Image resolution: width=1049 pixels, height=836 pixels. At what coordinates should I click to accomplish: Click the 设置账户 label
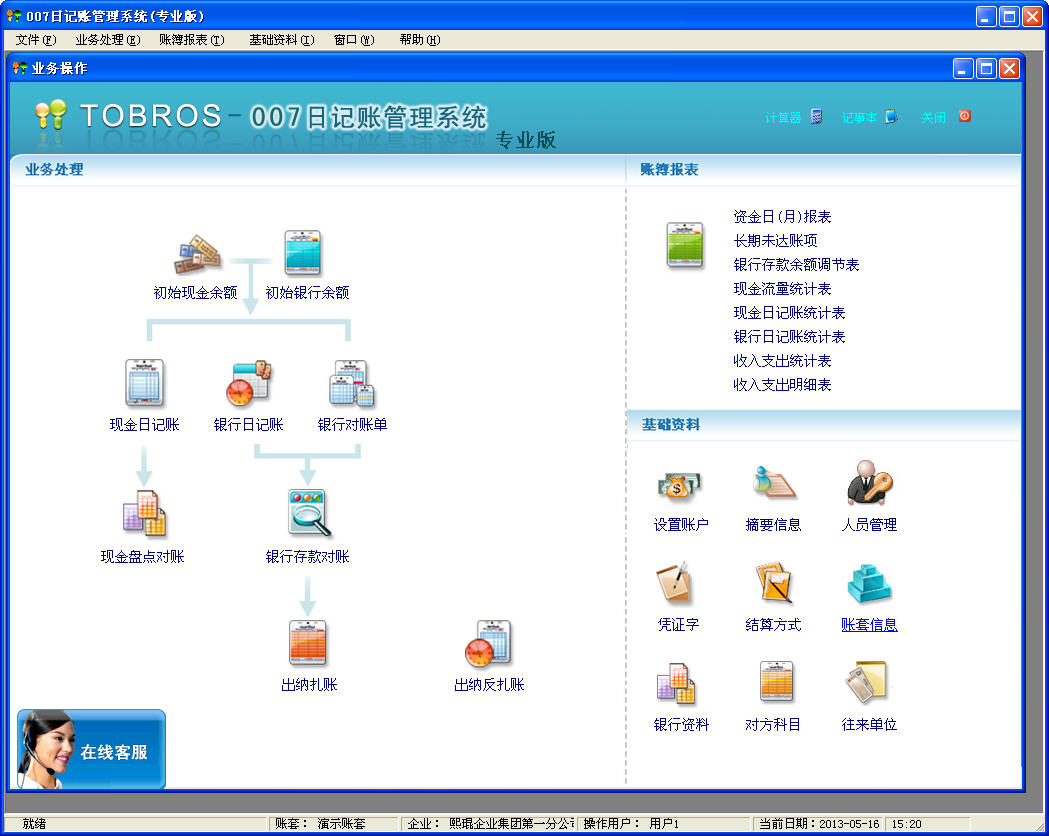(x=681, y=525)
